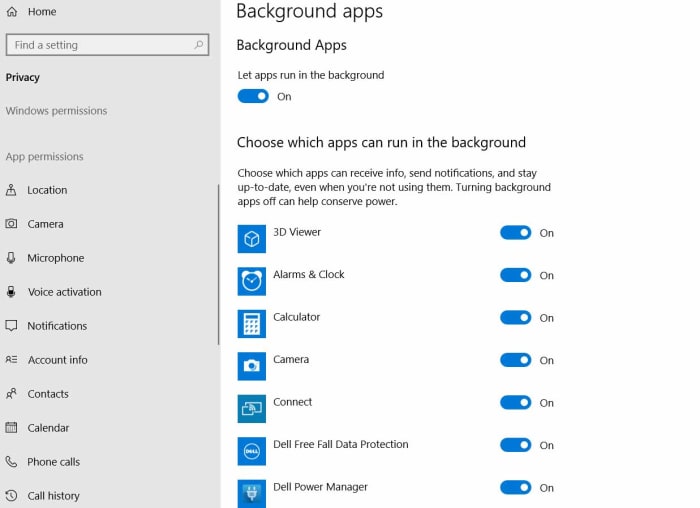The image size is (700, 508).
Task: Click the Home icon in sidebar
Action: (12, 12)
